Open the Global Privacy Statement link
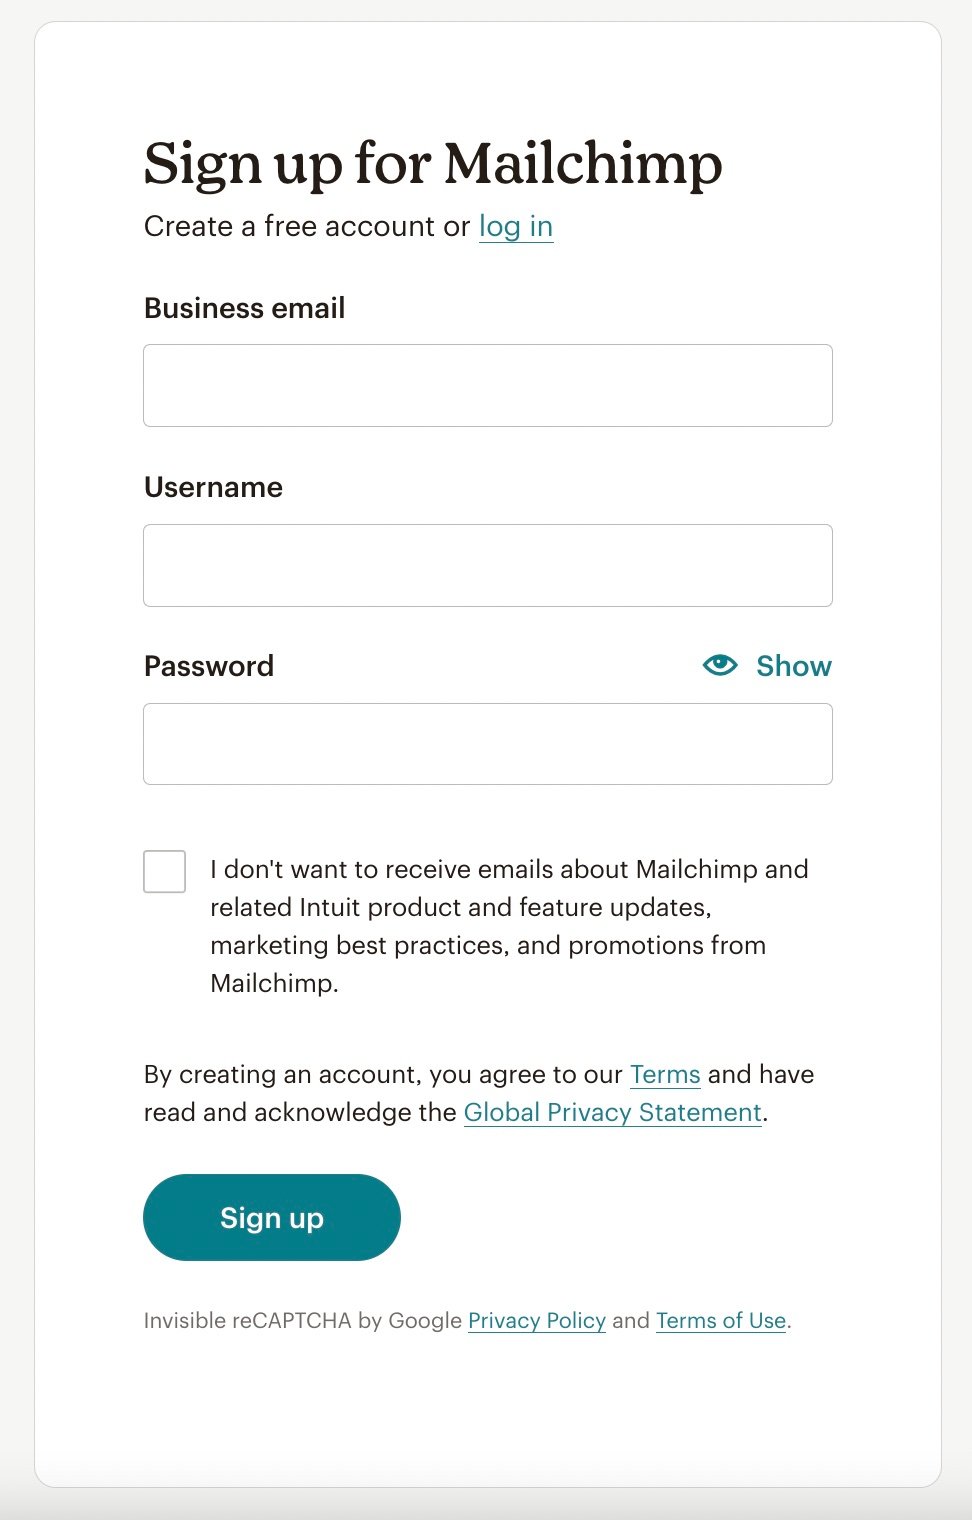Screen dimensions: 972x1520 pos(612,1111)
